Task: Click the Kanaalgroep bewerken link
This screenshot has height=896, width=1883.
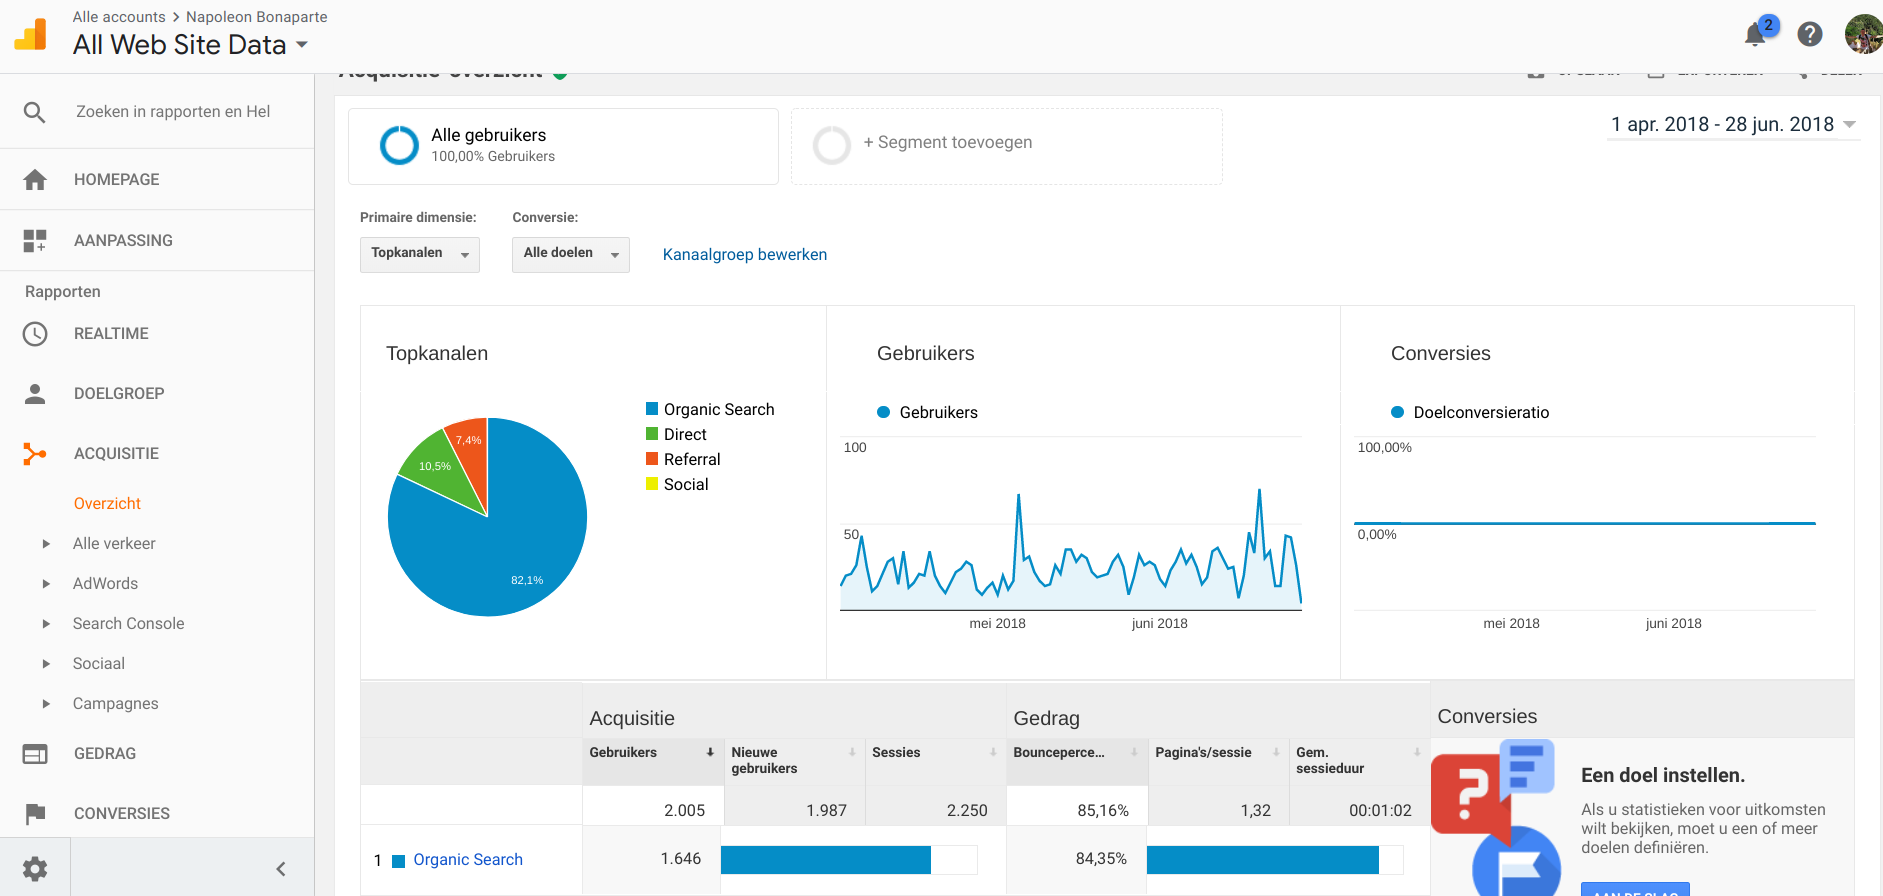Action: tap(745, 255)
